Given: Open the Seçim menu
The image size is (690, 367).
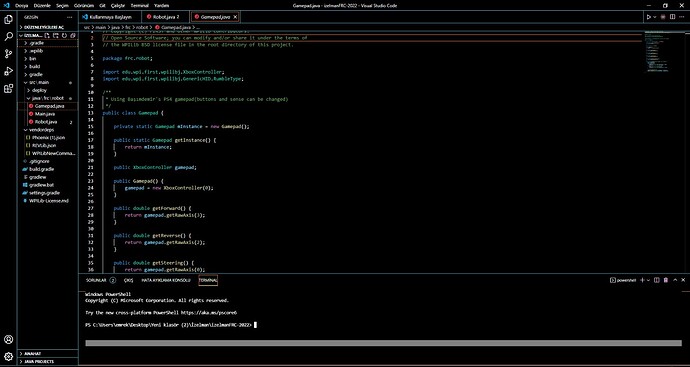Looking at the screenshot, I should point(63,5).
